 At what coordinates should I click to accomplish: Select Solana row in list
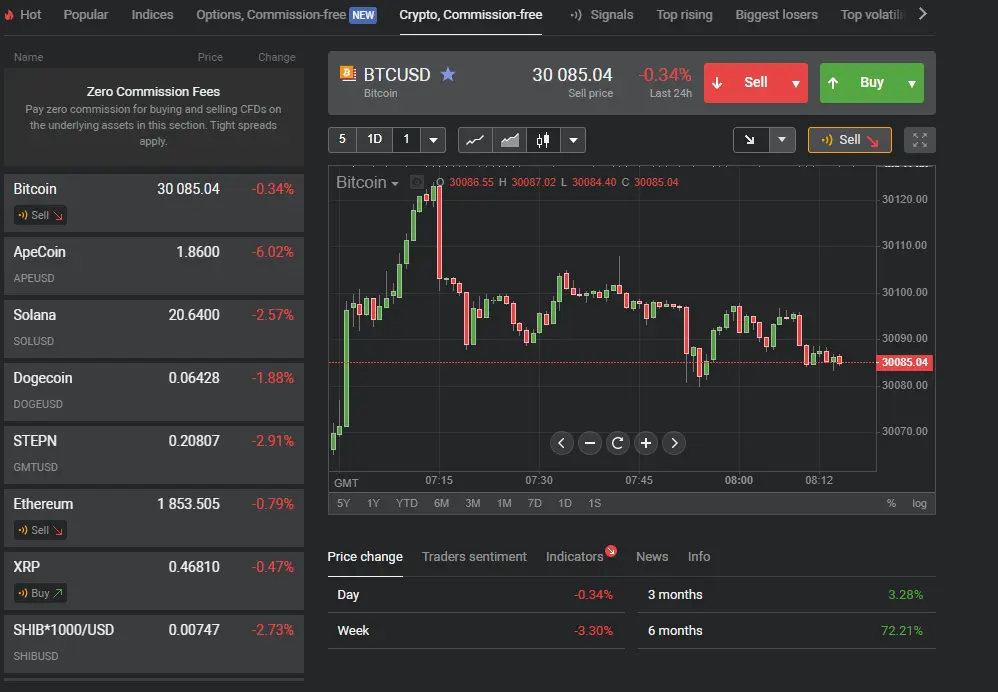154,328
